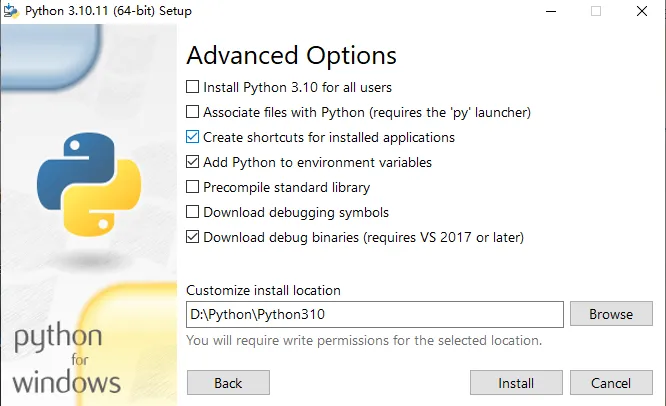The width and height of the screenshot is (666, 406).
Task: Click the 'python for windows' wordmark
Action: coord(67,358)
